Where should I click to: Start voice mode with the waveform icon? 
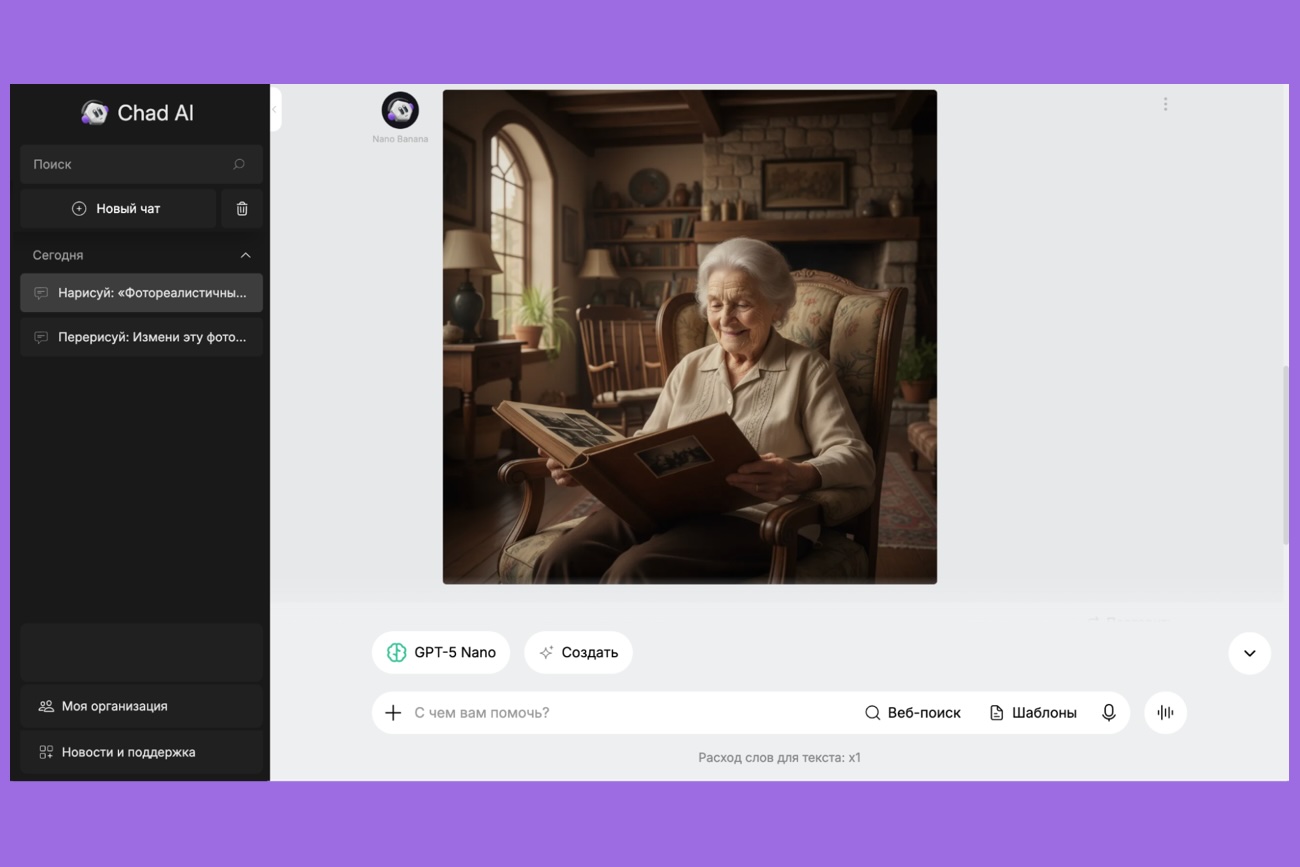(1165, 713)
